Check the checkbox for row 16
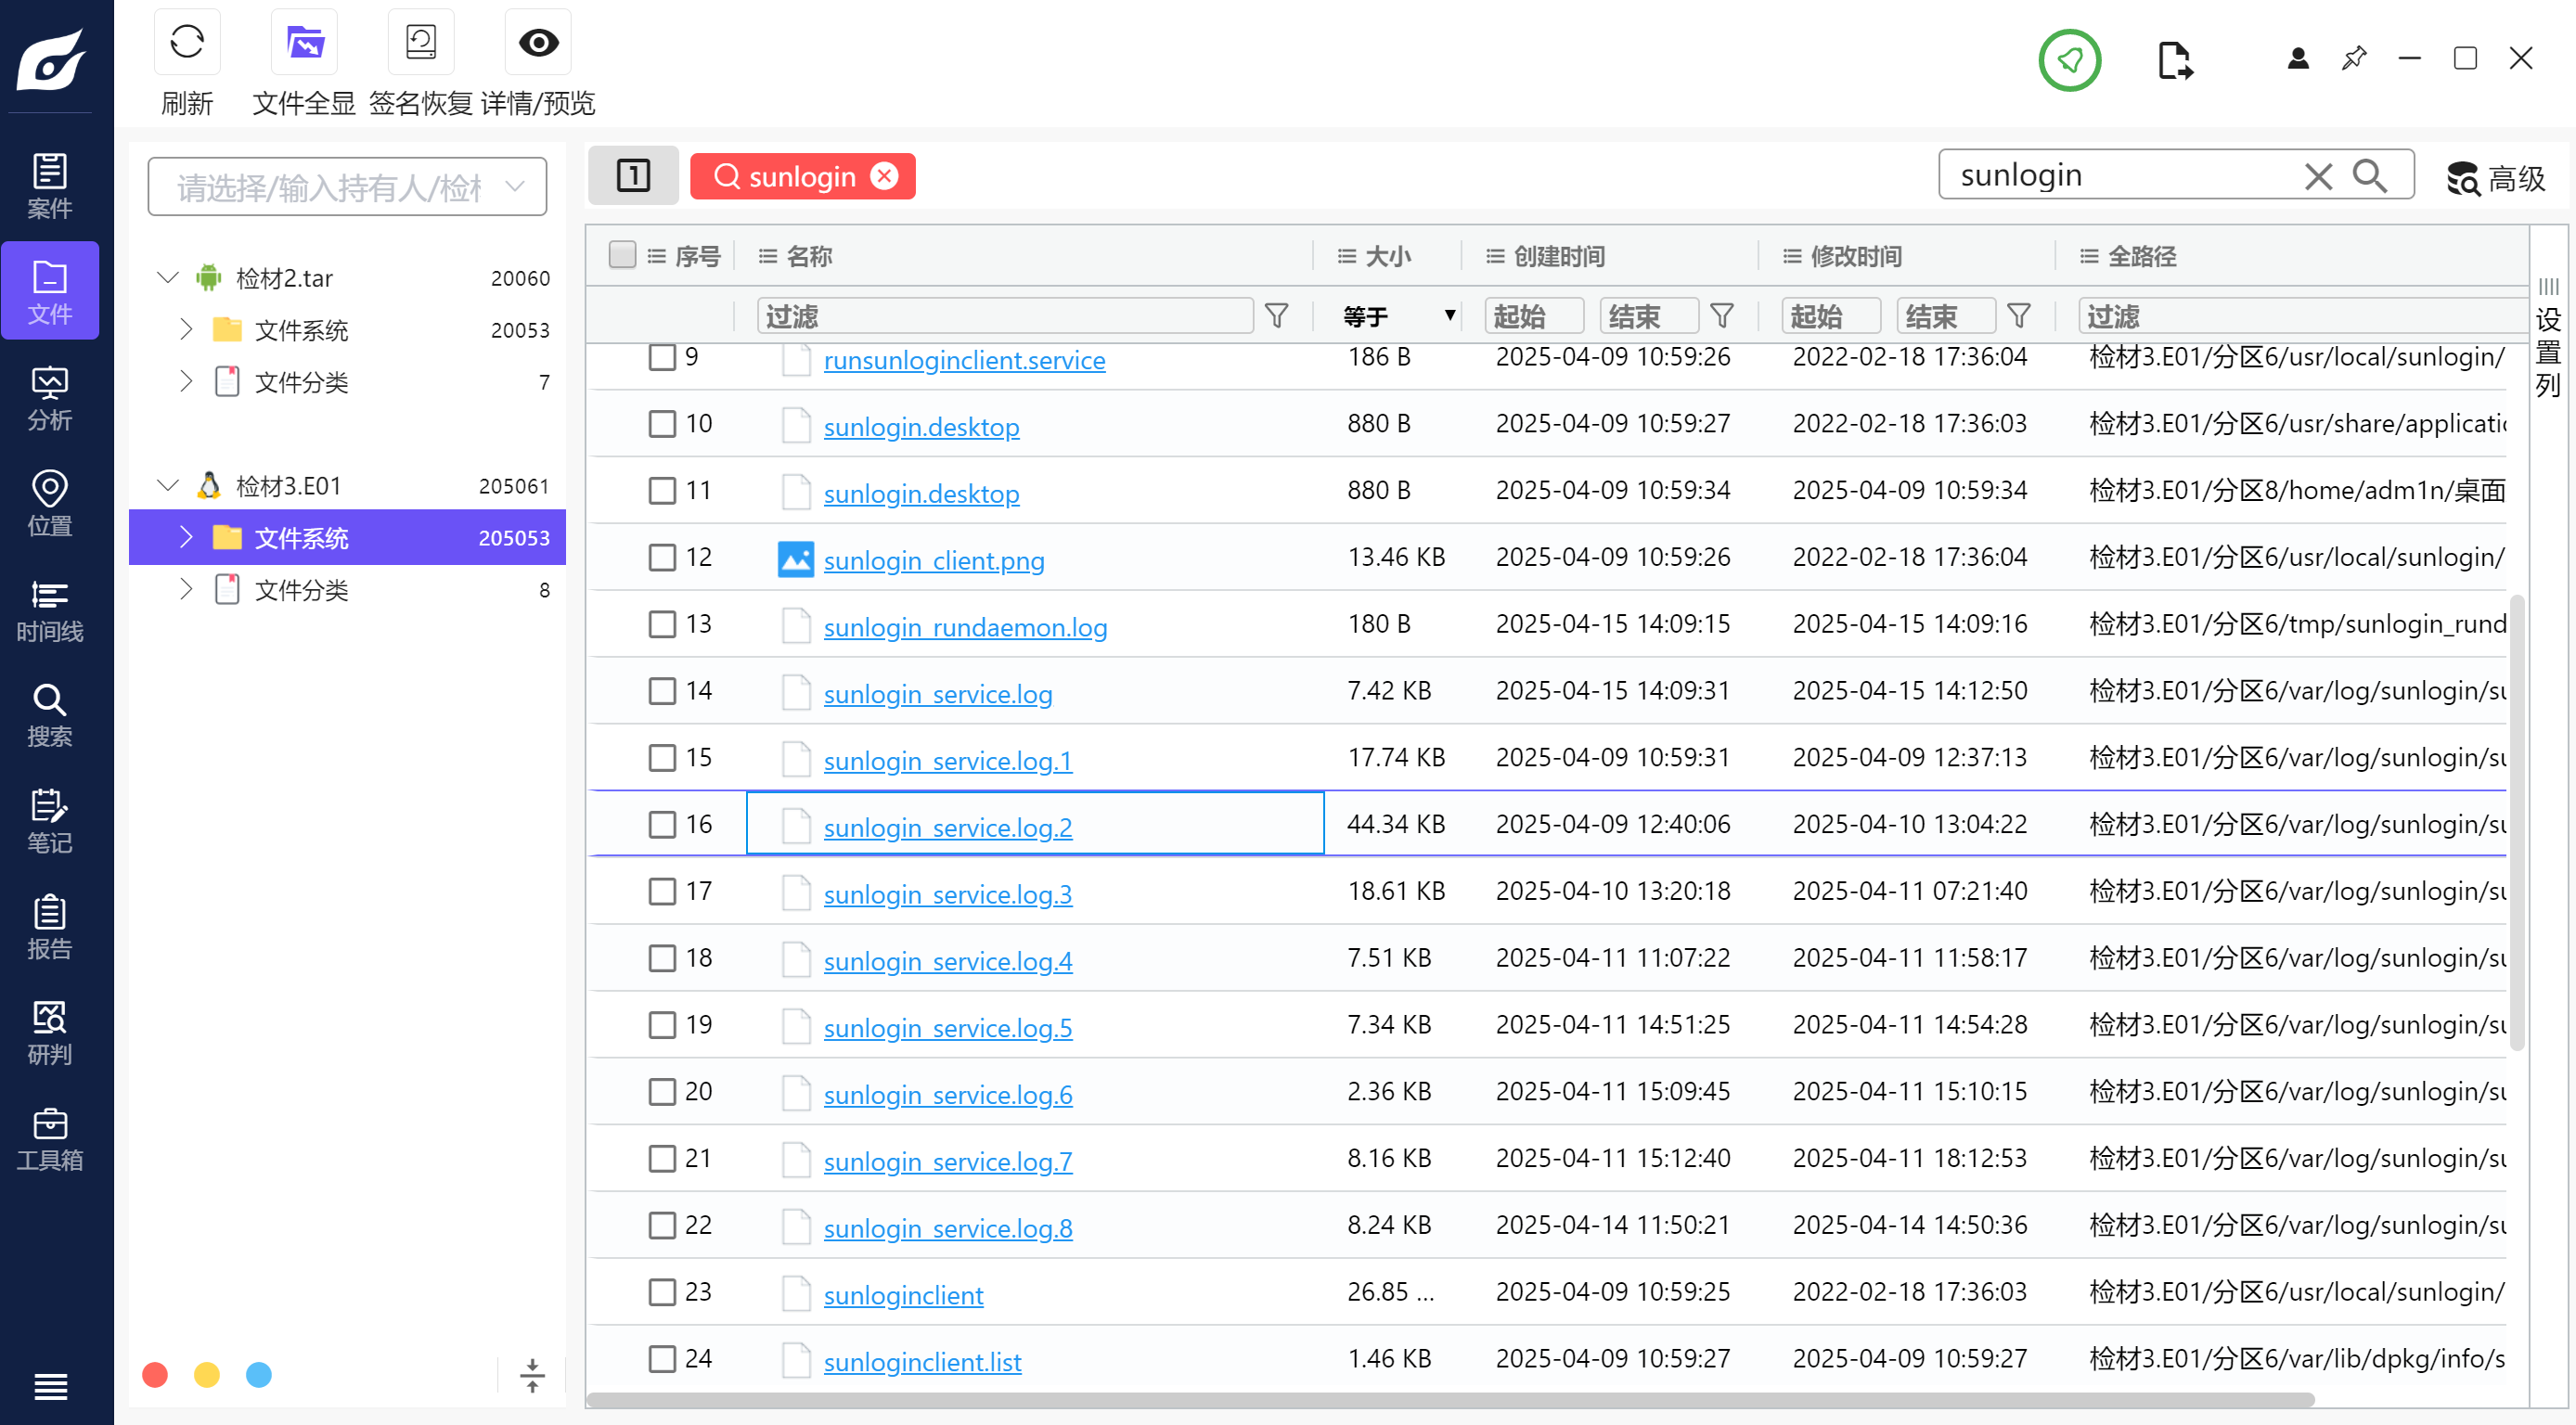Image resolution: width=2576 pixels, height=1425 pixels. (x=662, y=824)
